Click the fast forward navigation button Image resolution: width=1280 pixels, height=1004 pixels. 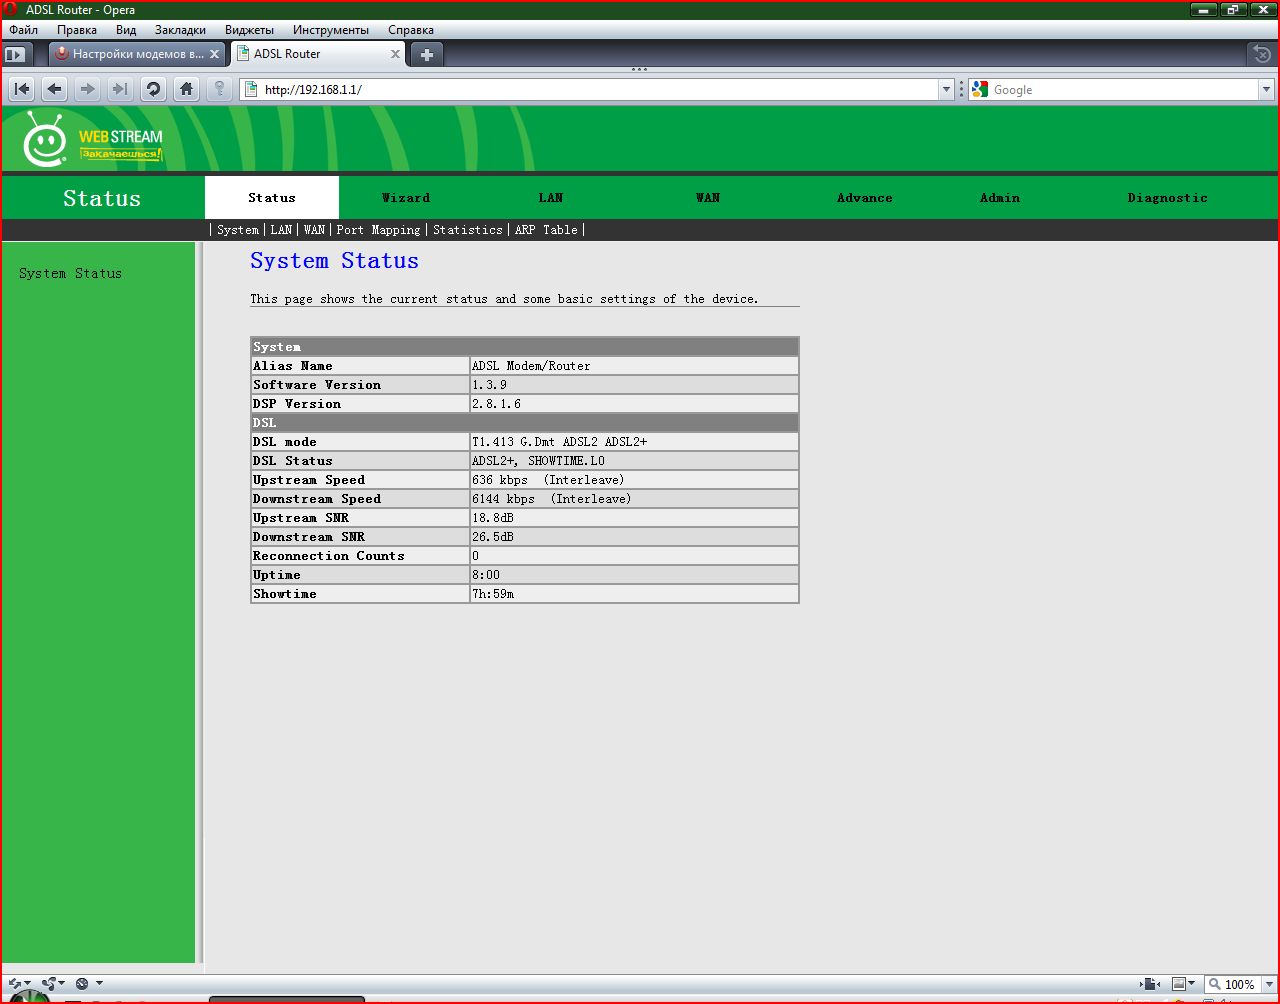pyautogui.click(x=121, y=89)
